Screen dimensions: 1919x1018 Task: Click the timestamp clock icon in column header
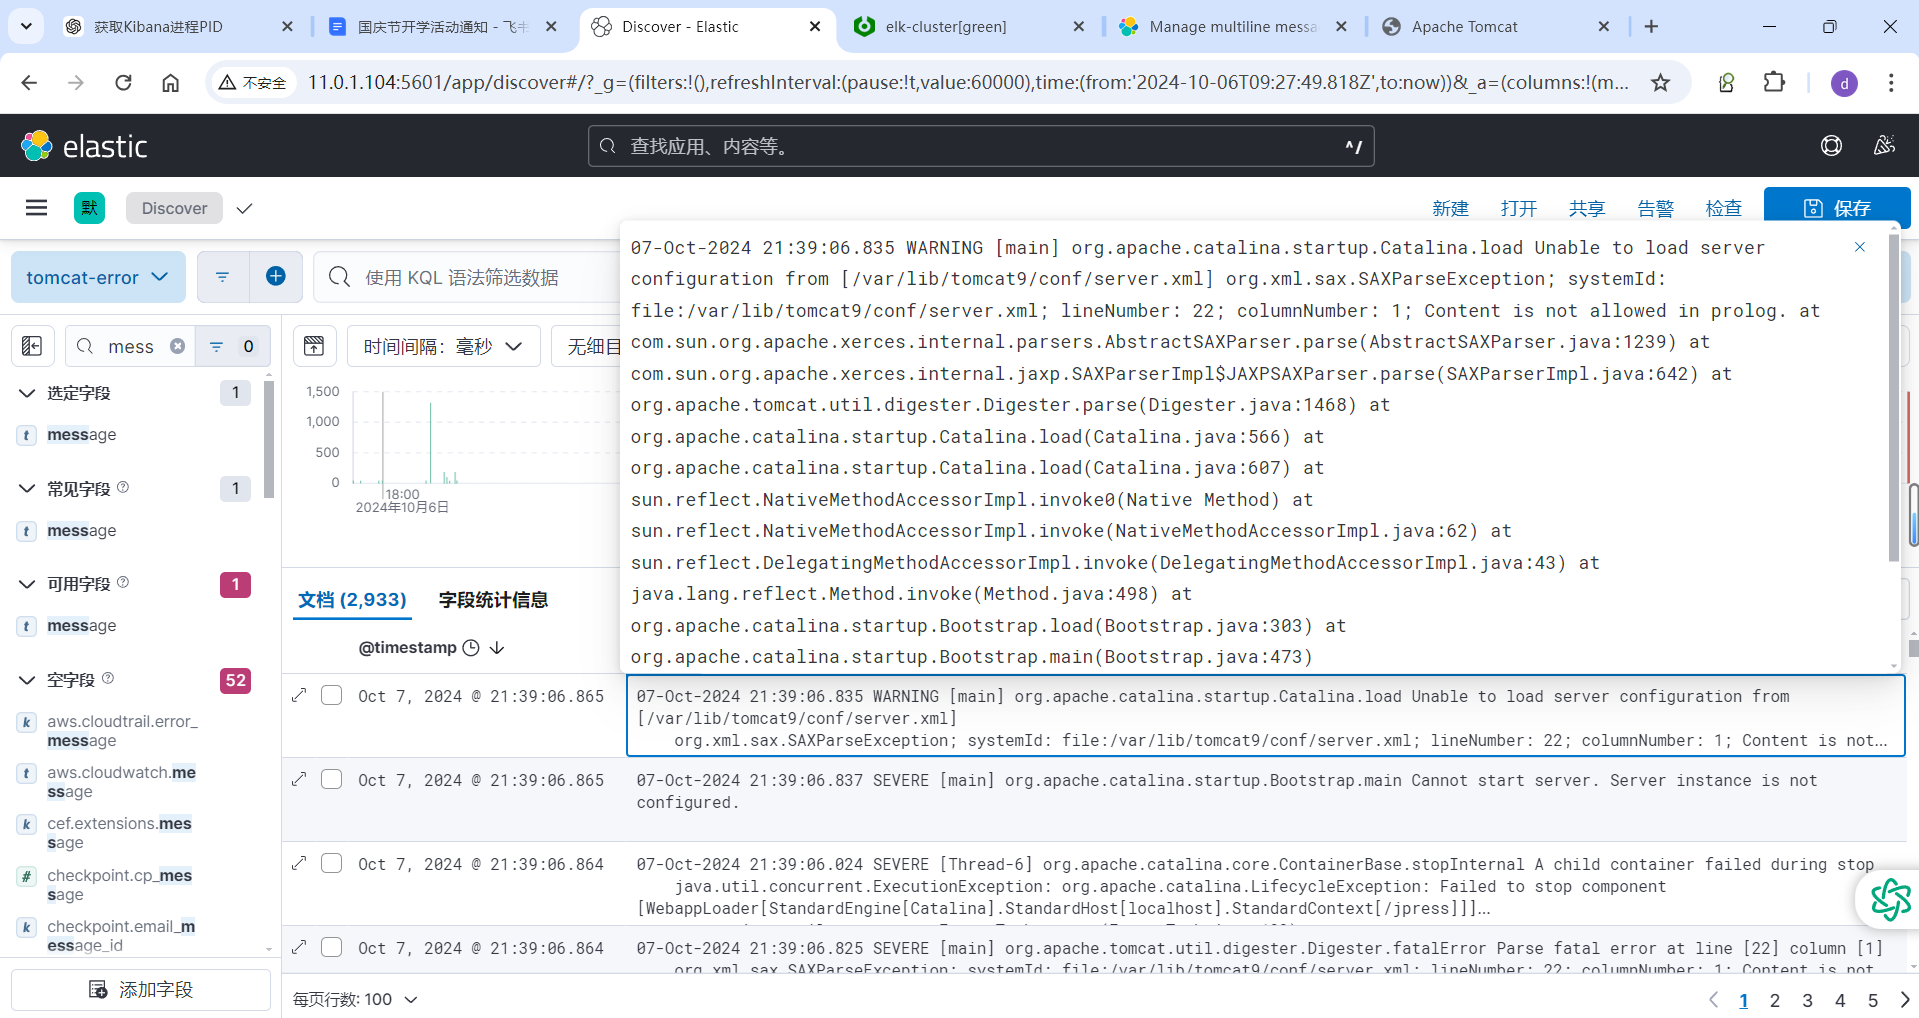click(x=471, y=648)
